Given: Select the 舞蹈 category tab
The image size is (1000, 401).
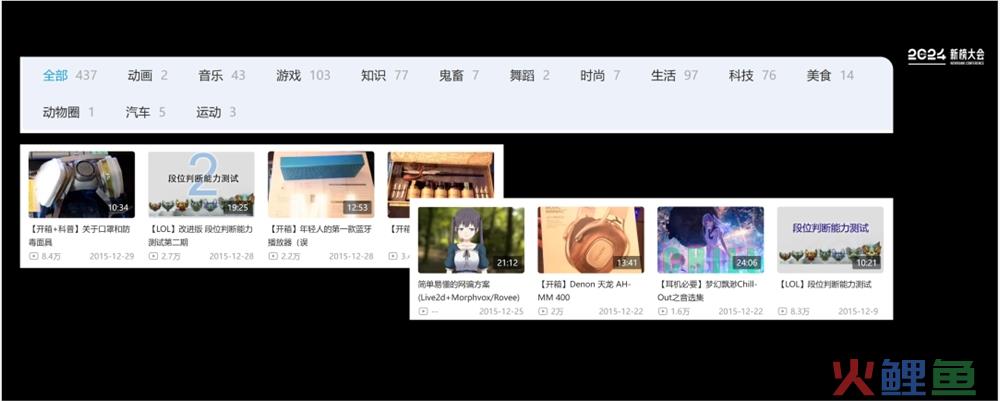Looking at the screenshot, I should click(529, 76).
